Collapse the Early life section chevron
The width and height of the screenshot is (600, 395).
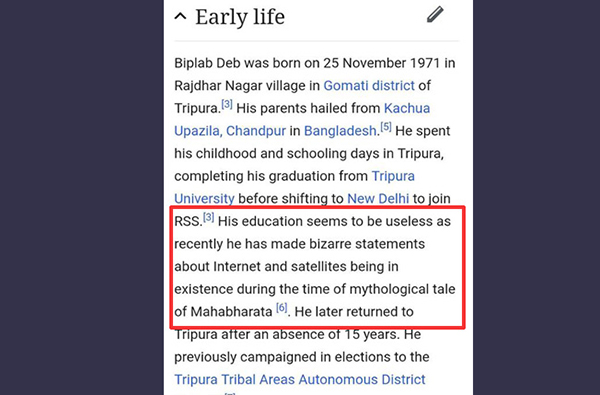(x=181, y=16)
